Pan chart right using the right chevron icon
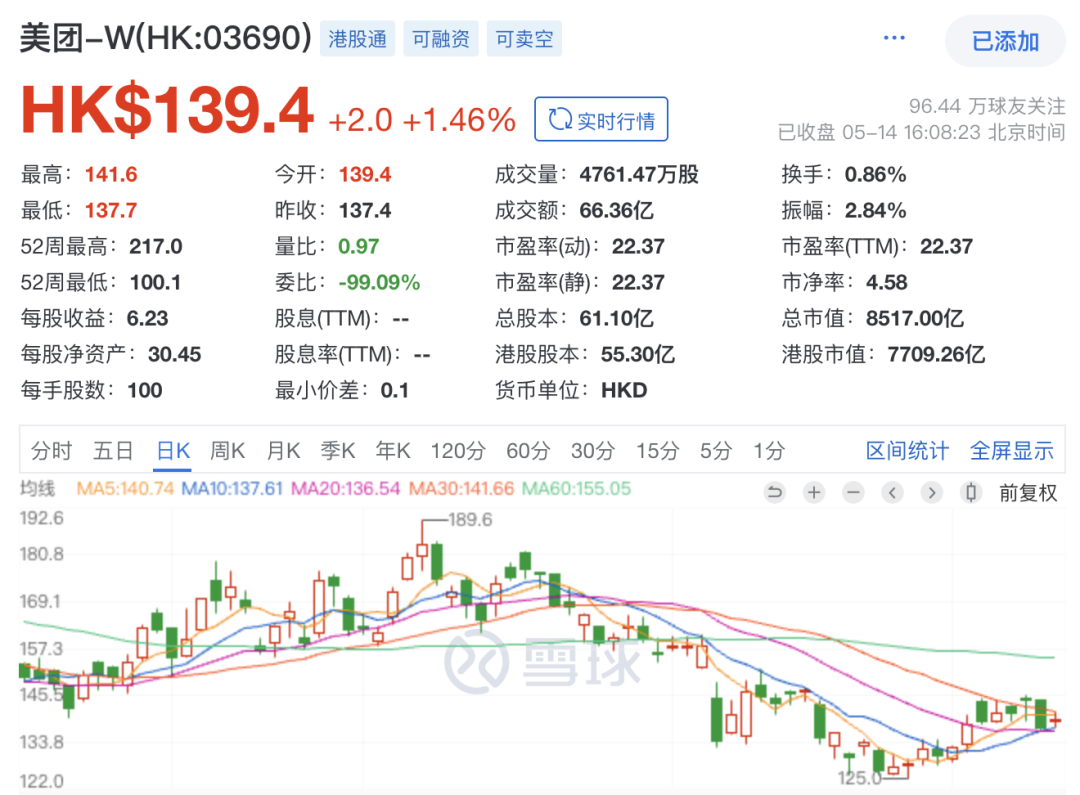 (x=931, y=492)
